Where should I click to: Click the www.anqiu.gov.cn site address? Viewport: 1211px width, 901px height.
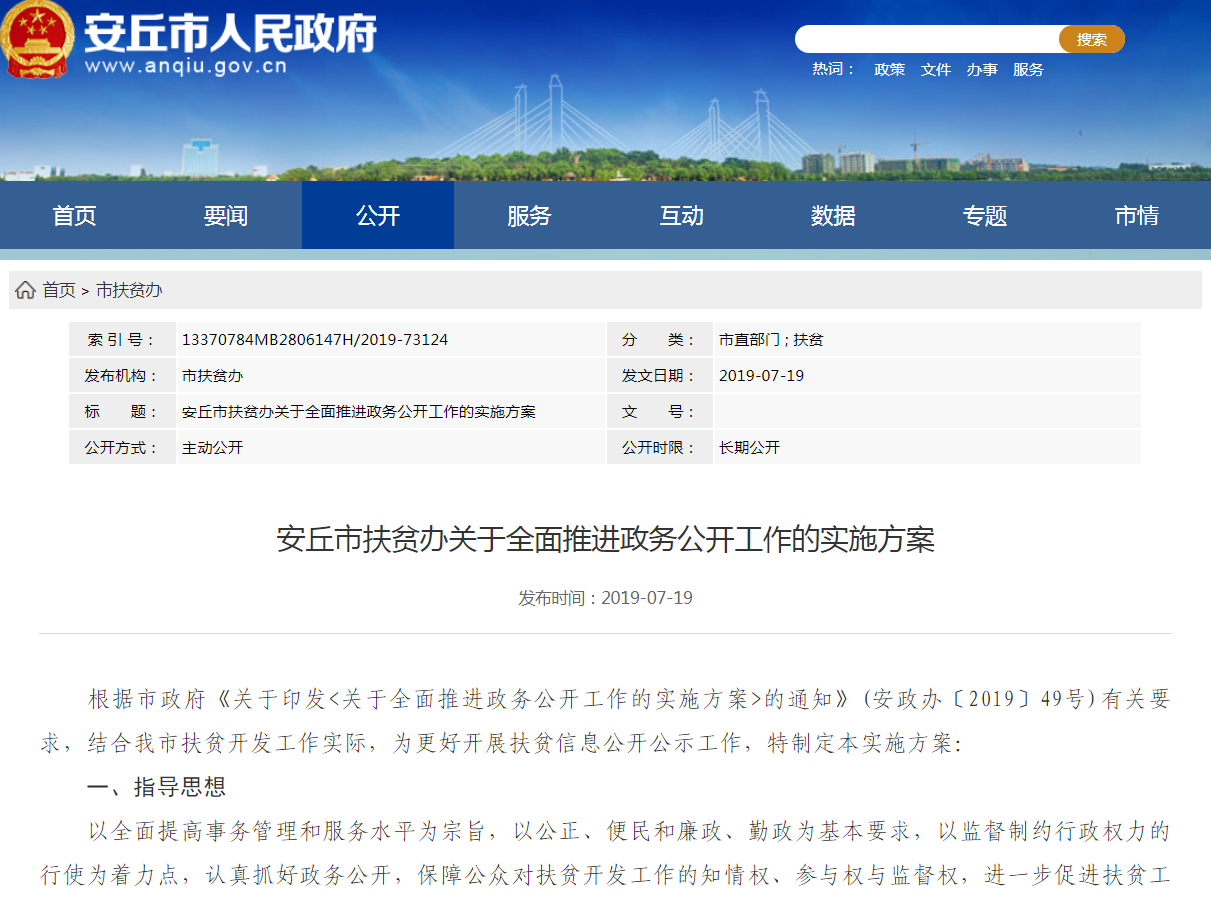point(186,67)
